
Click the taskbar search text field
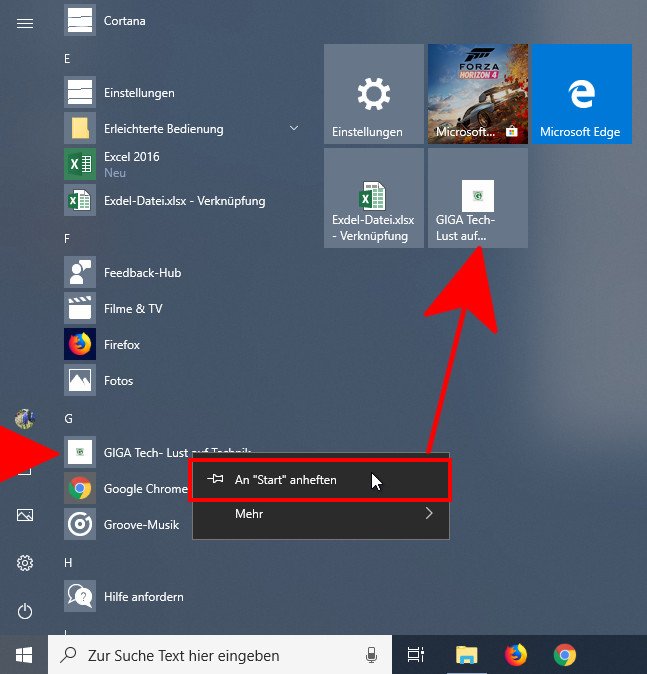tap(220, 656)
